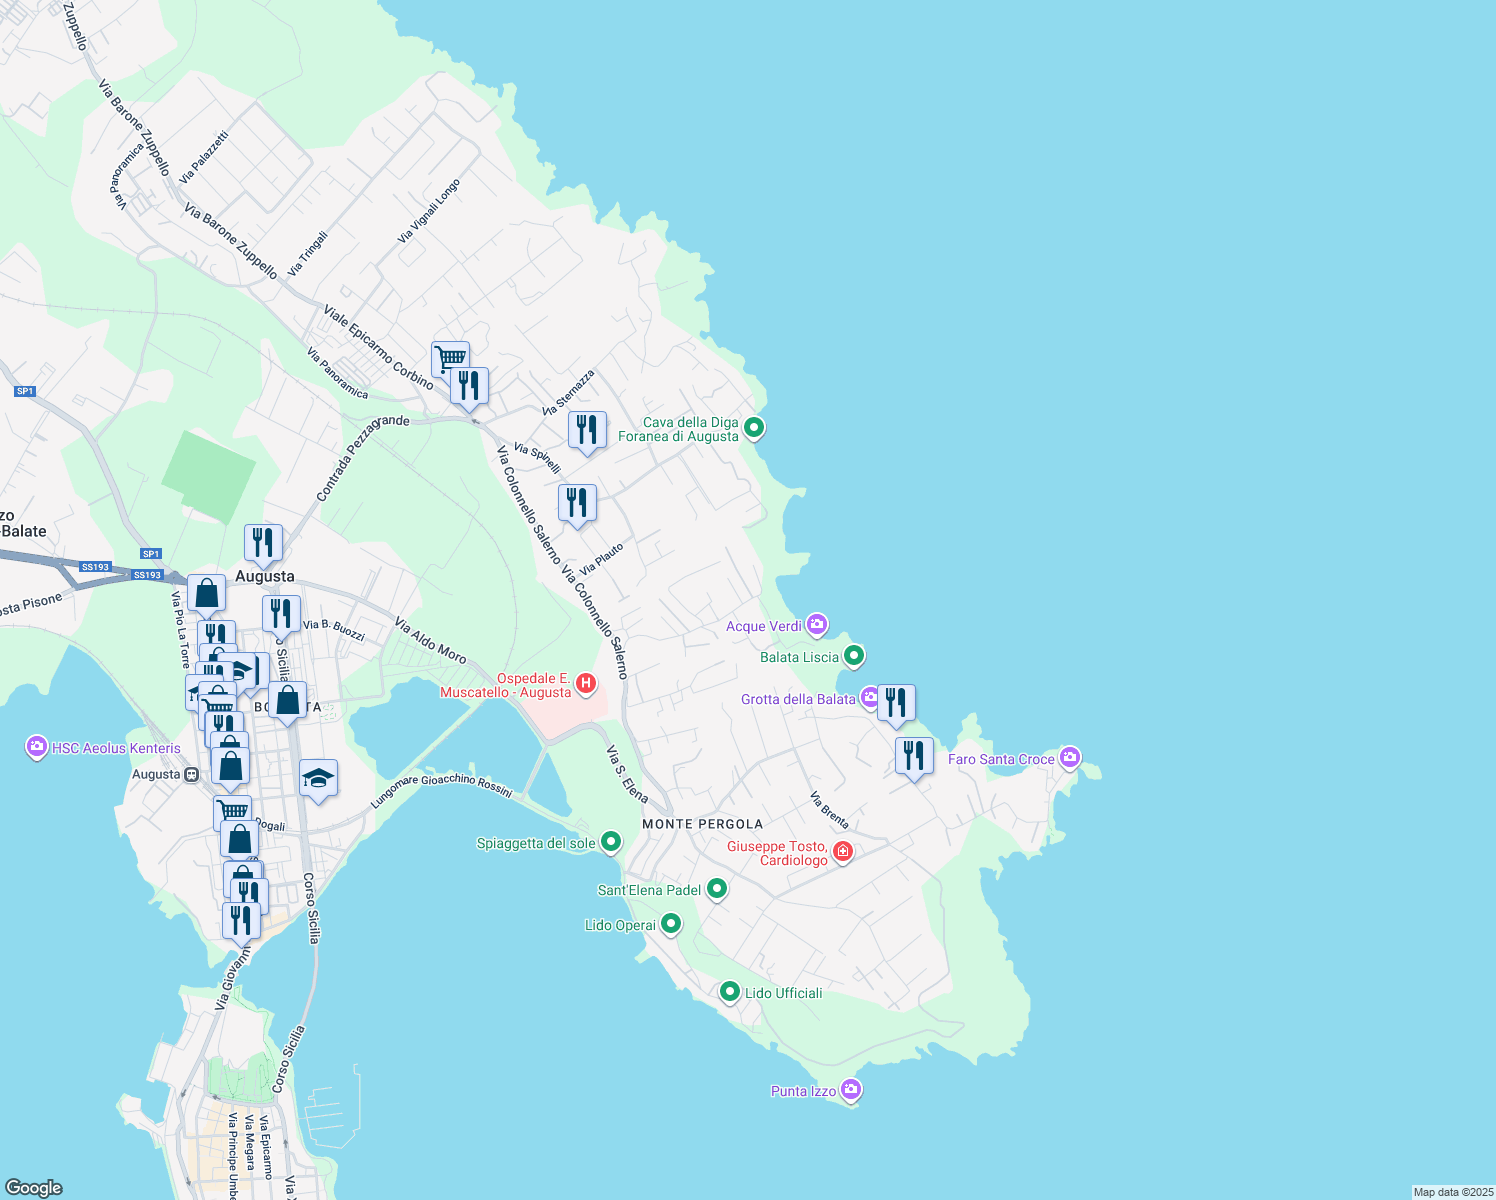Select the Via Brenta street label
Screen dimensions: 1496x1200
coord(829,810)
